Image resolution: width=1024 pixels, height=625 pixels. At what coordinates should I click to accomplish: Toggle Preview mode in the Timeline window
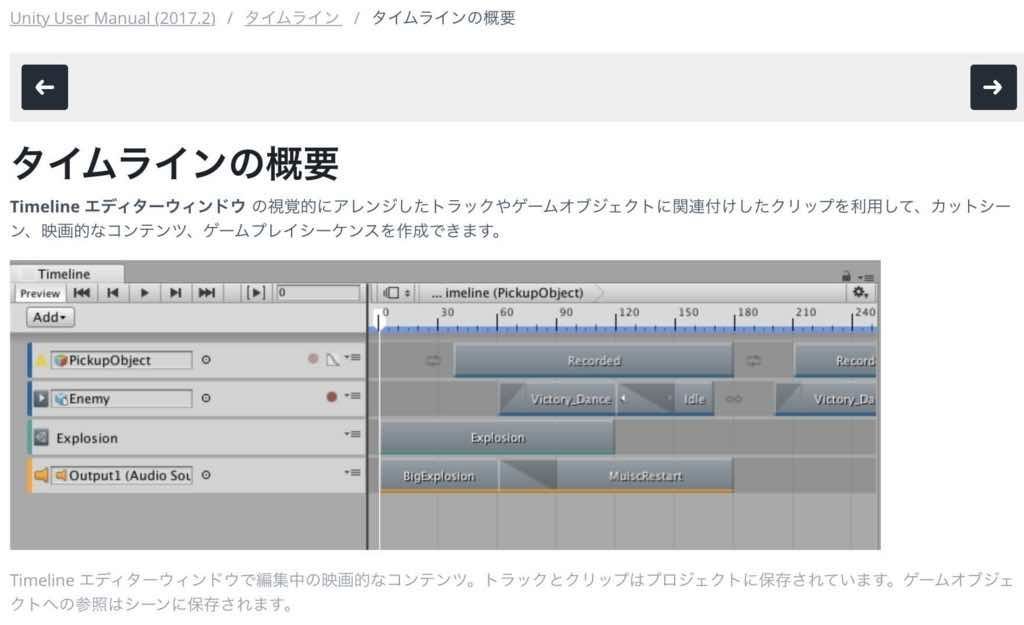coord(41,293)
